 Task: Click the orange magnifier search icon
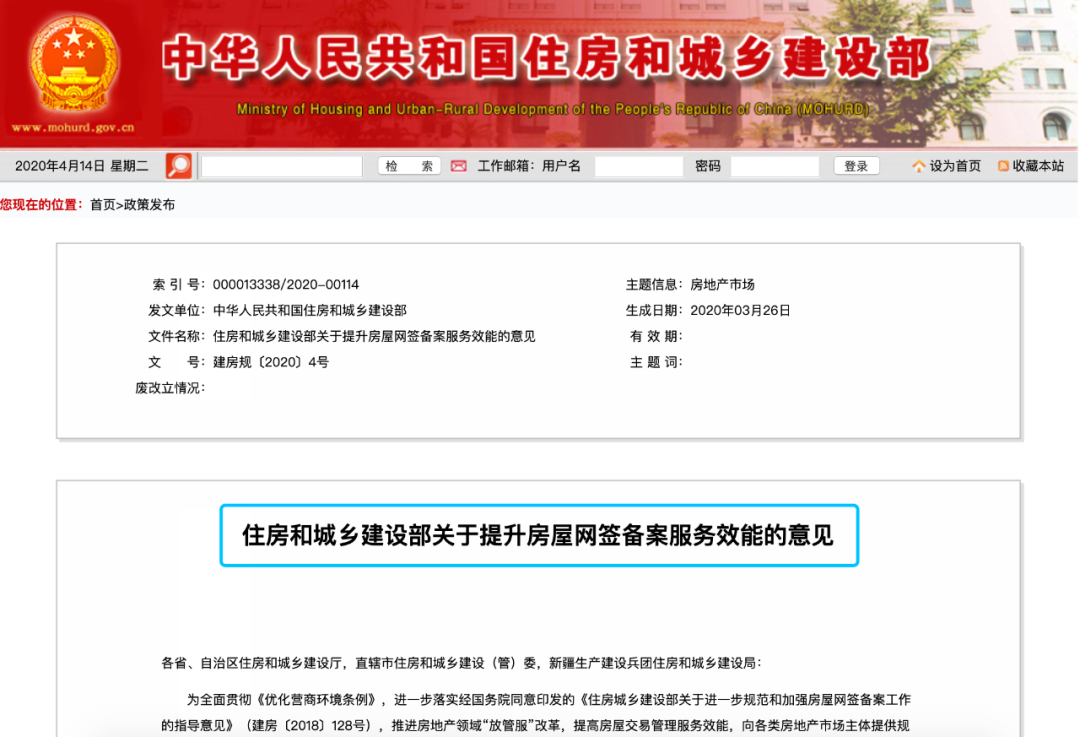178,166
